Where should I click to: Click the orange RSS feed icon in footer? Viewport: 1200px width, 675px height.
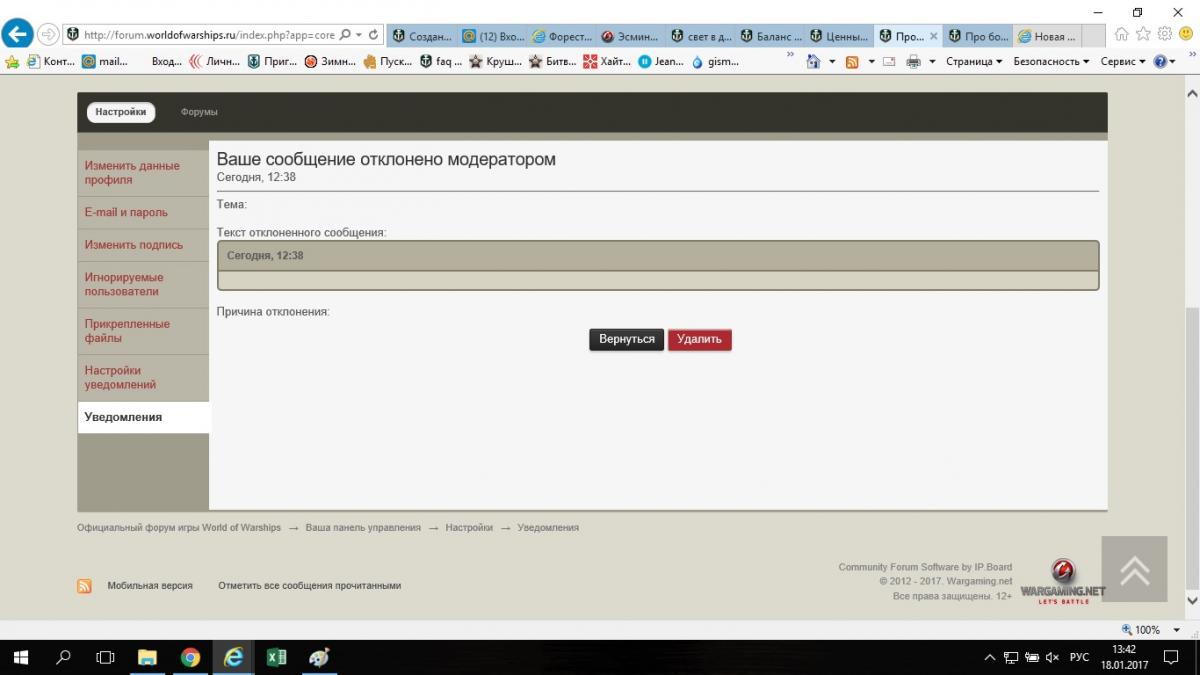85,586
